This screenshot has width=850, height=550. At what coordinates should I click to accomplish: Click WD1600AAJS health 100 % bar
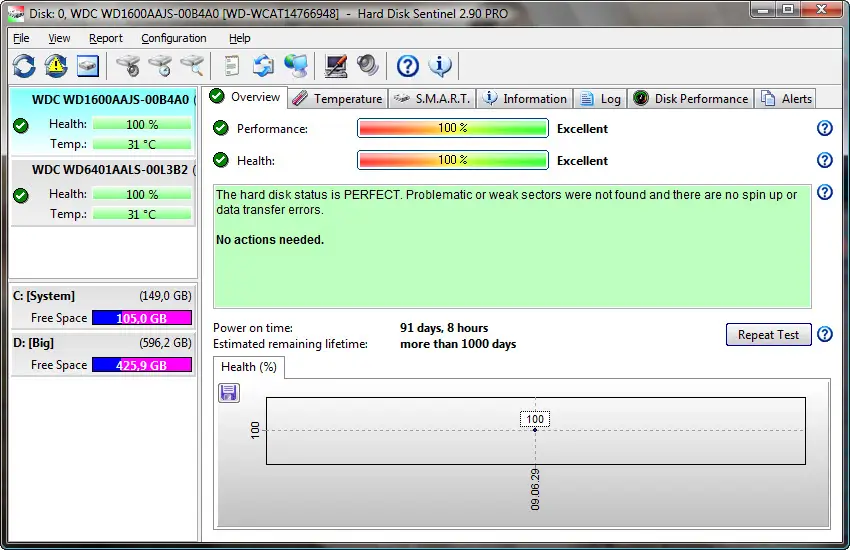[142, 125]
